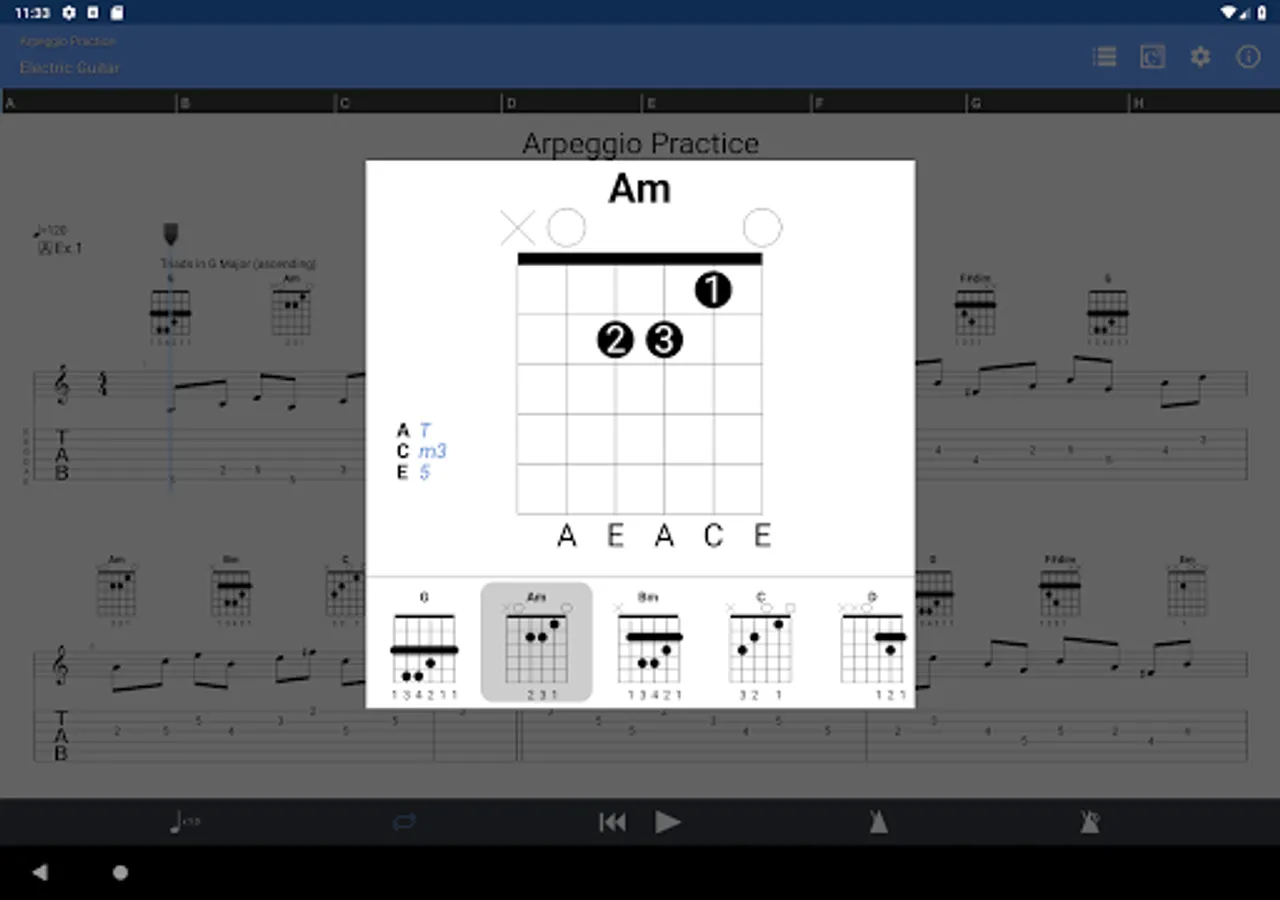
Task: Click the 'm3' interval label
Action: point(432,451)
